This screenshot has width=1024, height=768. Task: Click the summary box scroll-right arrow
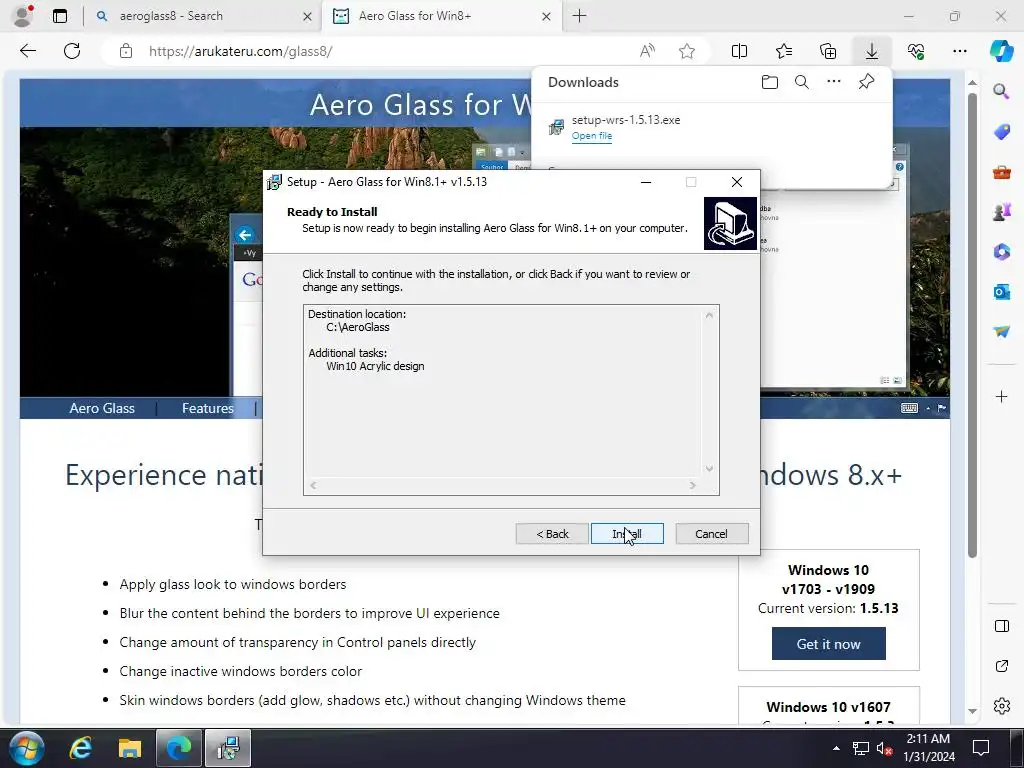pyautogui.click(x=692, y=485)
